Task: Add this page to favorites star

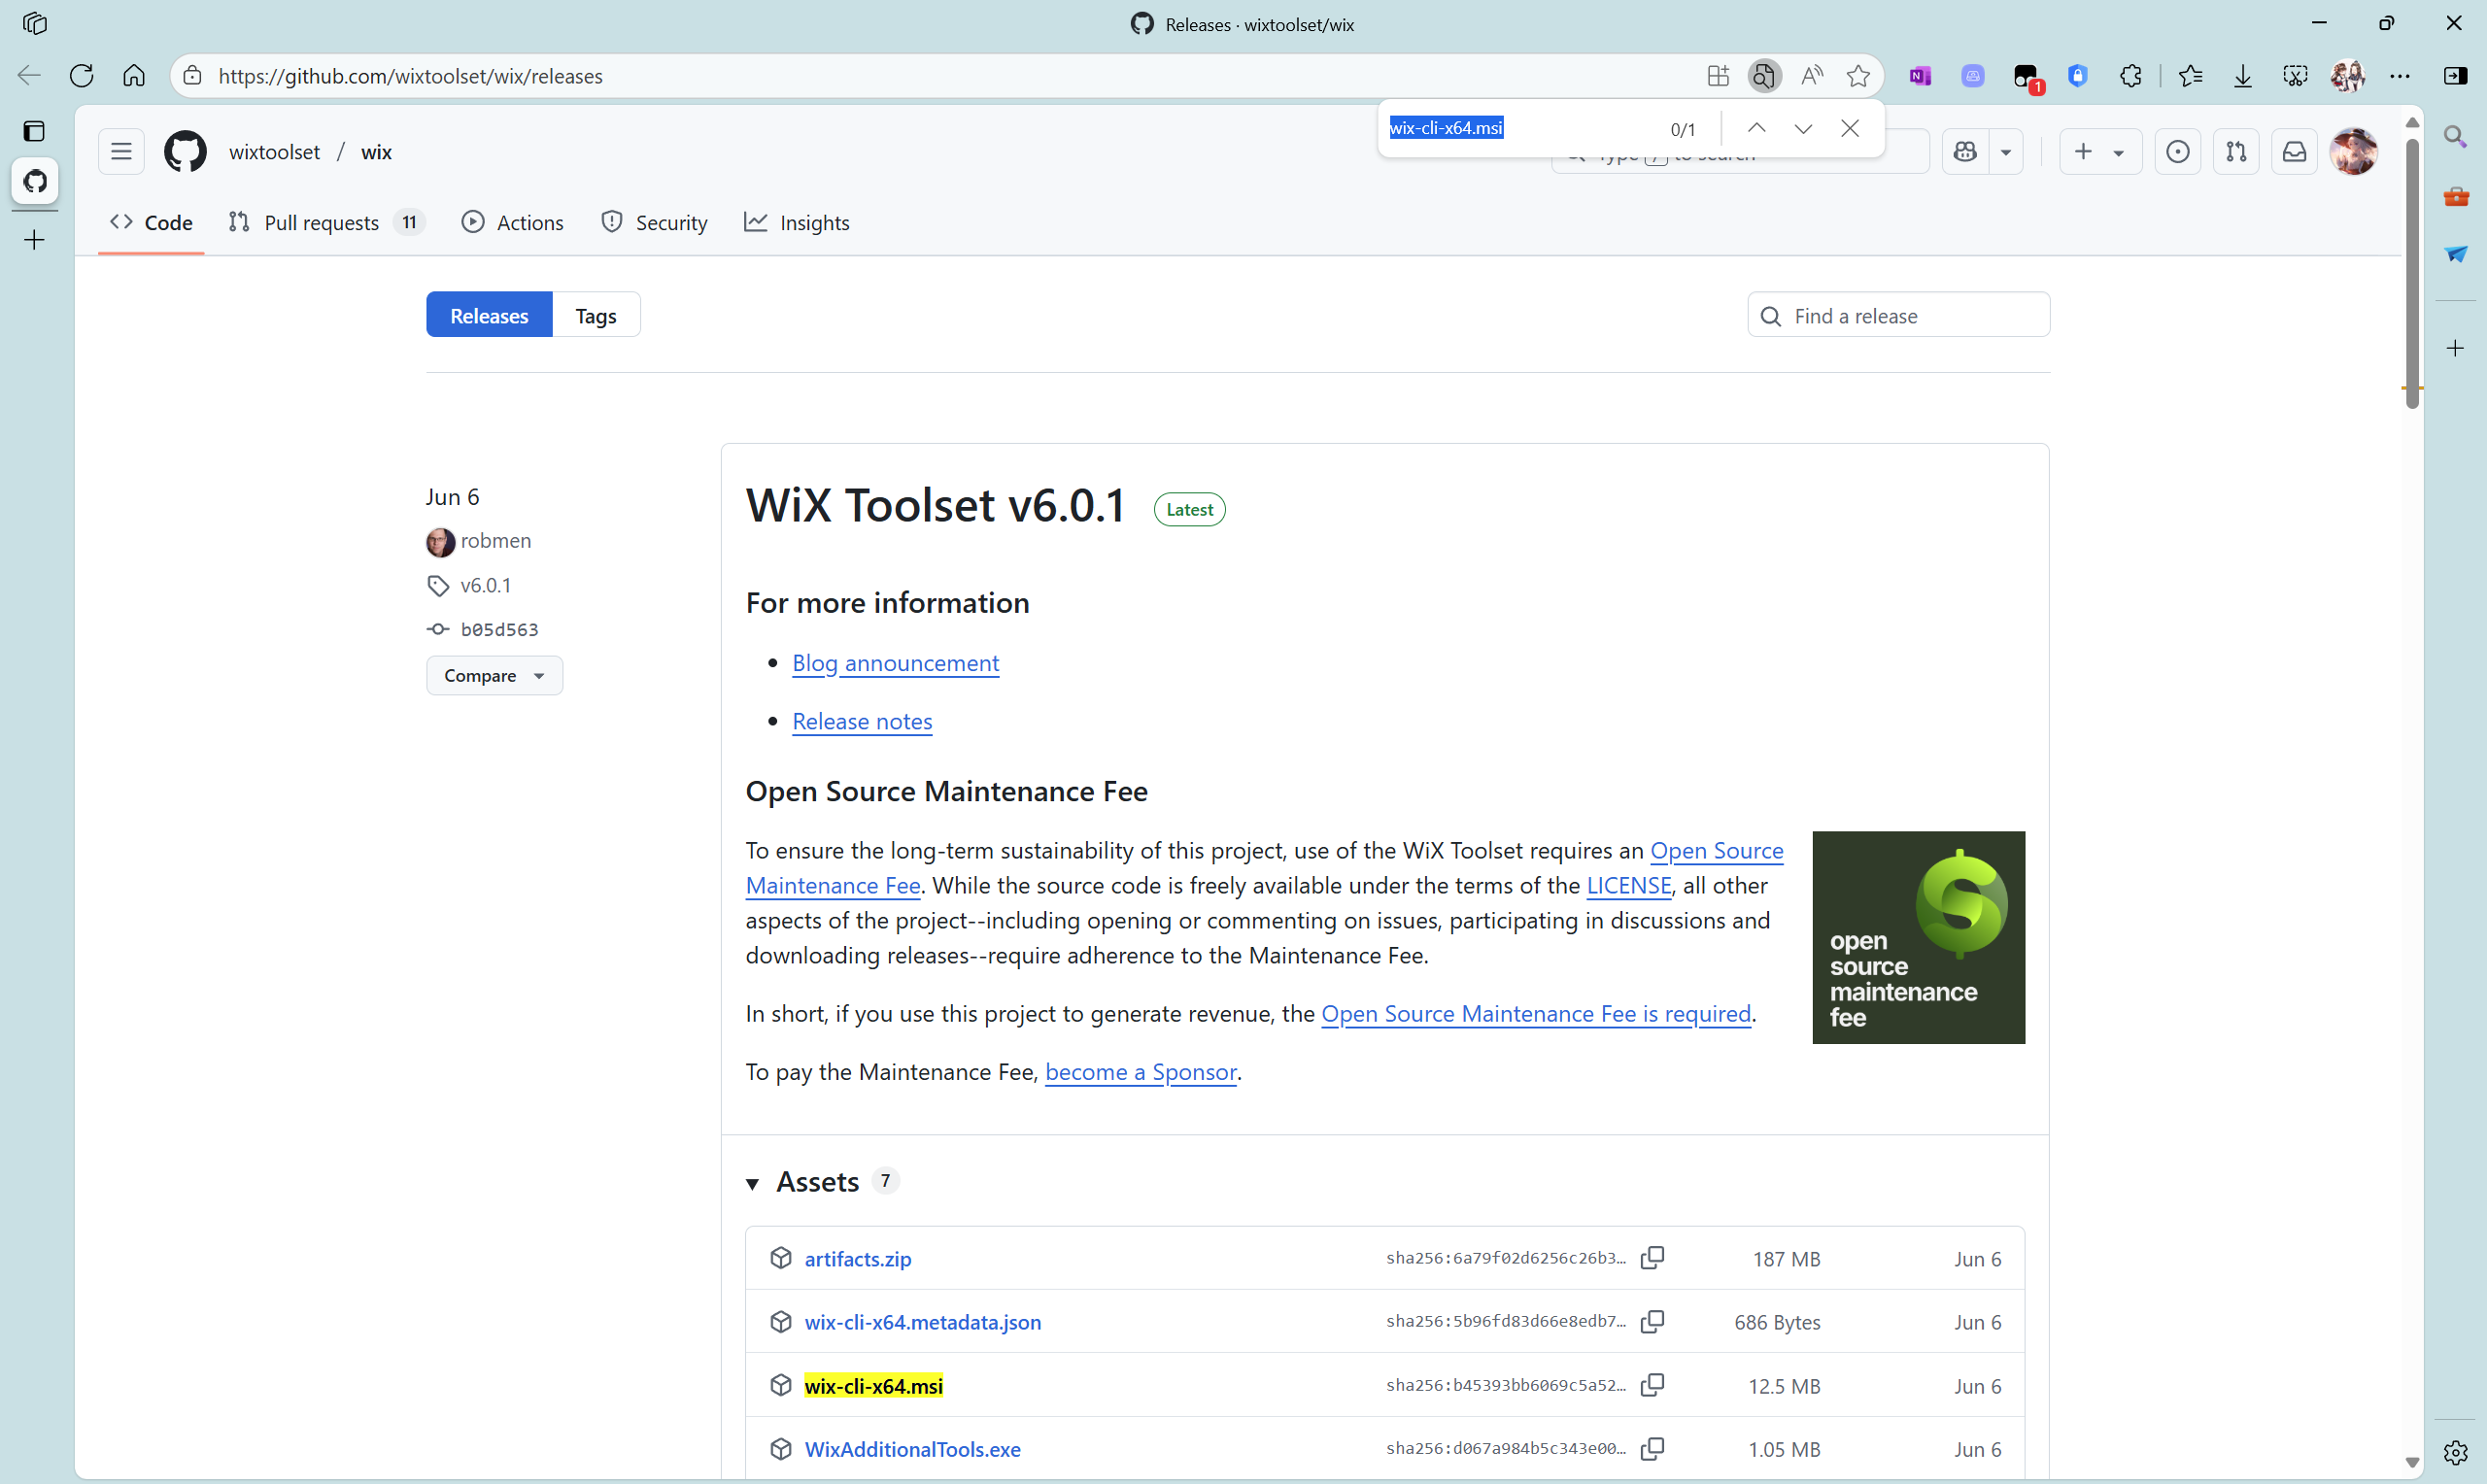Action: (x=1858, y=76)
